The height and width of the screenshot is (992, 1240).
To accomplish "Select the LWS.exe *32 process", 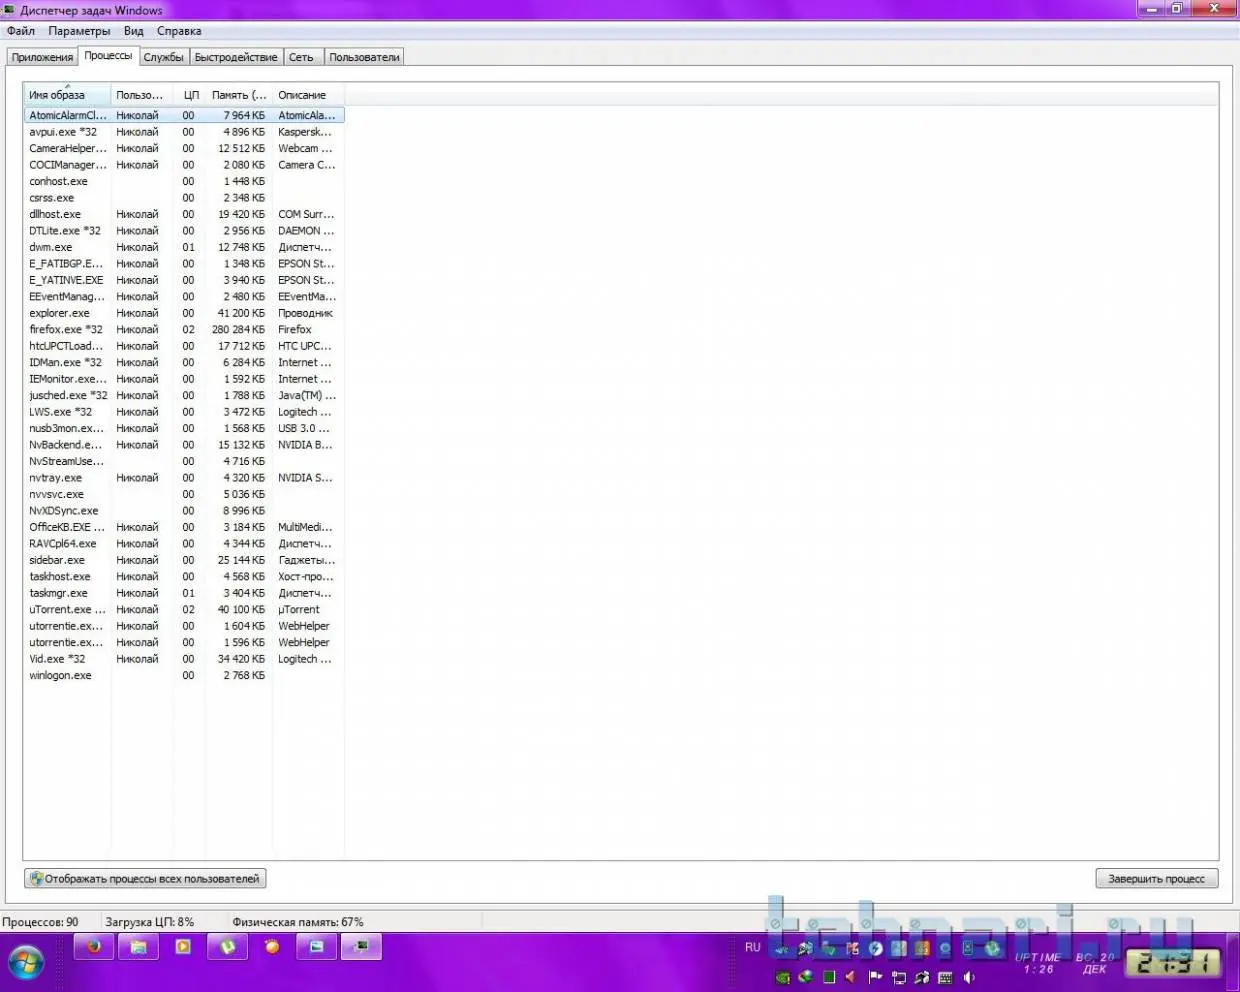I will pos(184,412).
